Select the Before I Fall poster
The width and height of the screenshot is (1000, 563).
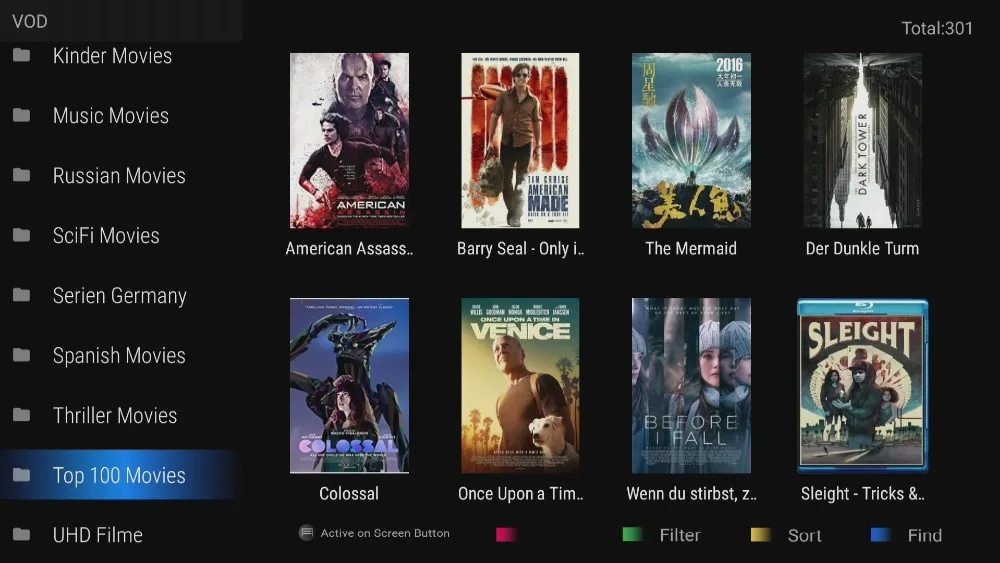[691, 386]
